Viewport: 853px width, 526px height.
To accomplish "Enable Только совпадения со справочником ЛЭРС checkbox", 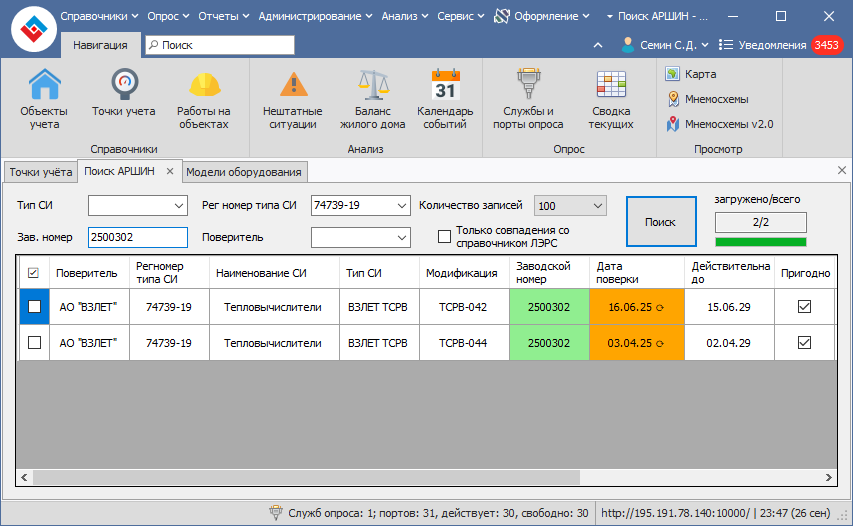I will pos(445,237).
